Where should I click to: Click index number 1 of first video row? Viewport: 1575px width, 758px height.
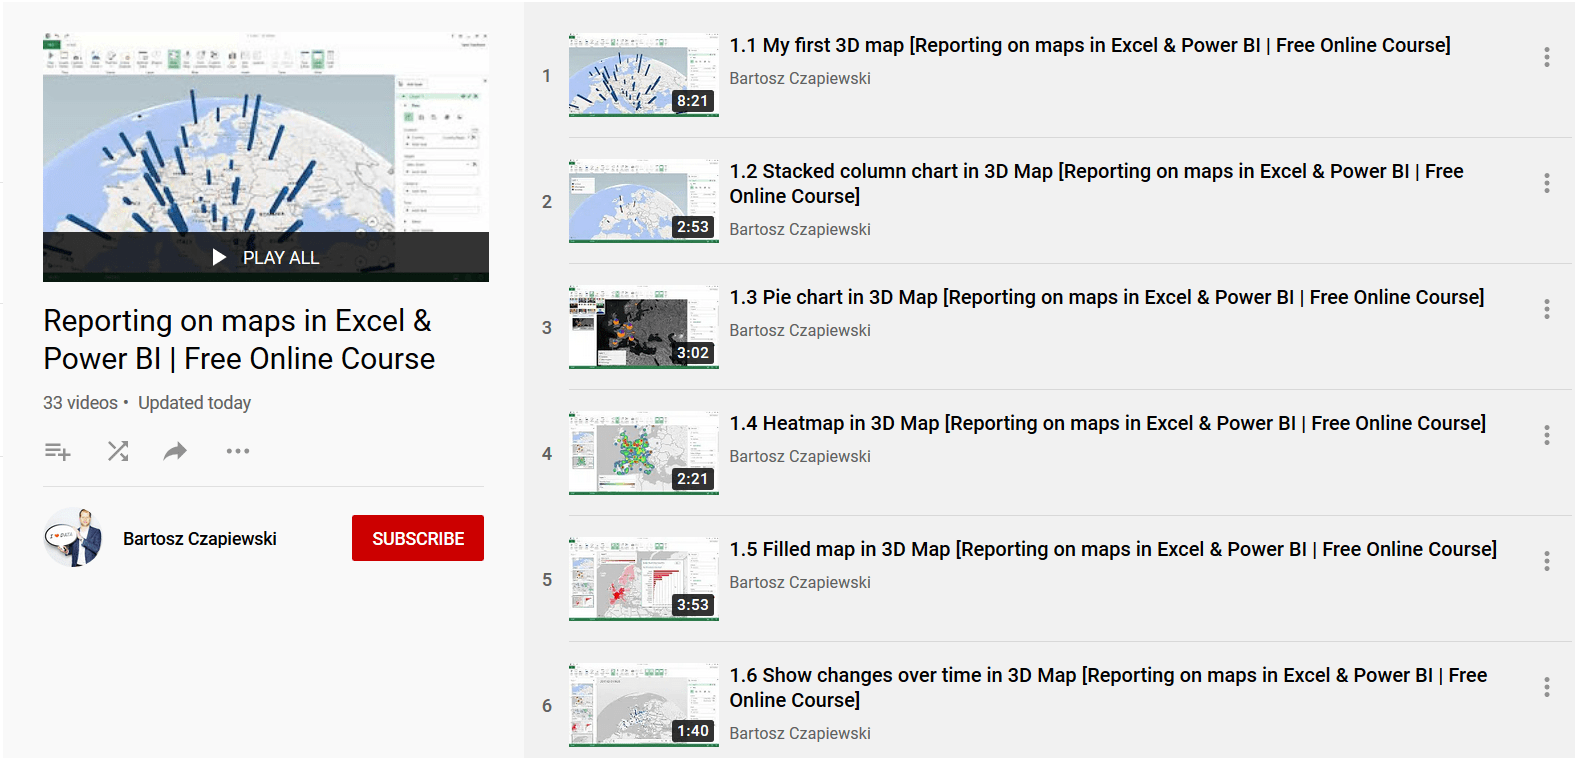(547, 76)
